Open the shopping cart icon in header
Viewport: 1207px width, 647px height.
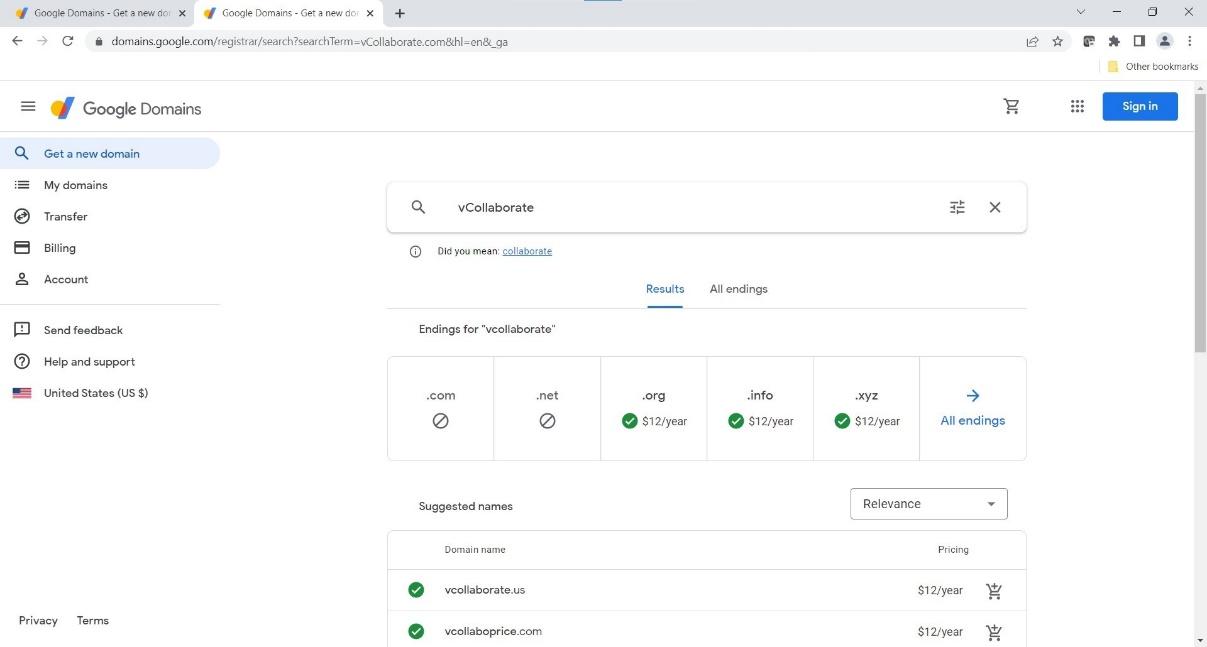[x=1012, y=107]
